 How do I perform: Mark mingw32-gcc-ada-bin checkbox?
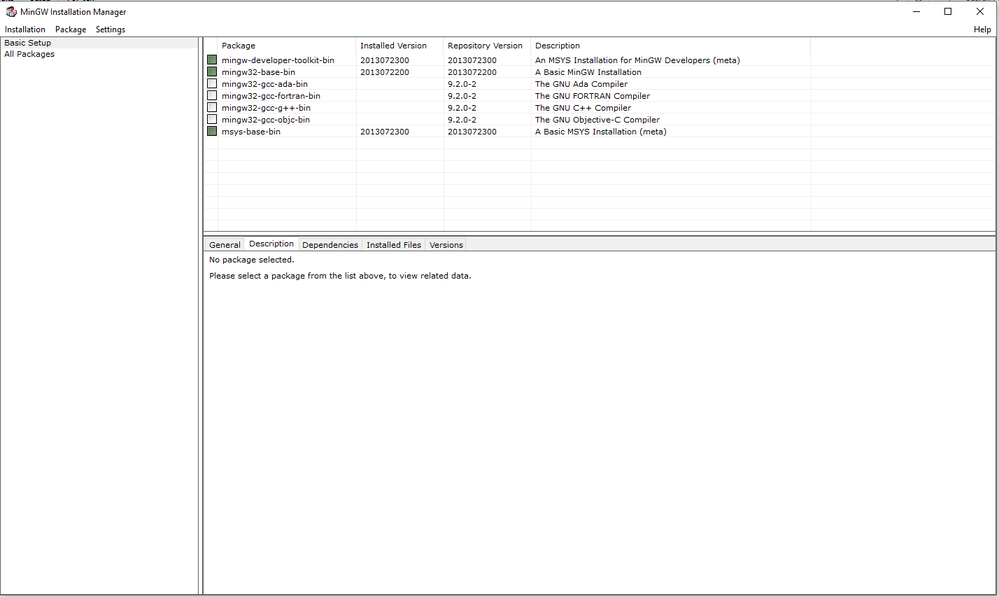(212, 83)
